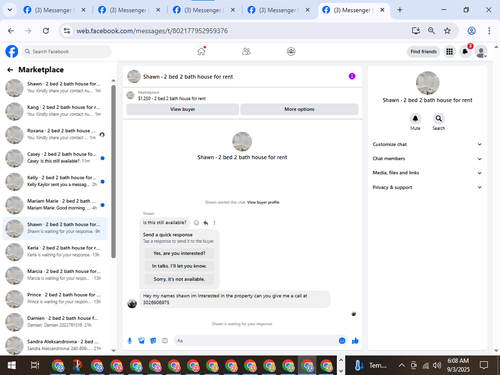The width and height of the screenshot is (500, 375).
Task: Expand Media, files and links section
Action: [x=427, y=173]
